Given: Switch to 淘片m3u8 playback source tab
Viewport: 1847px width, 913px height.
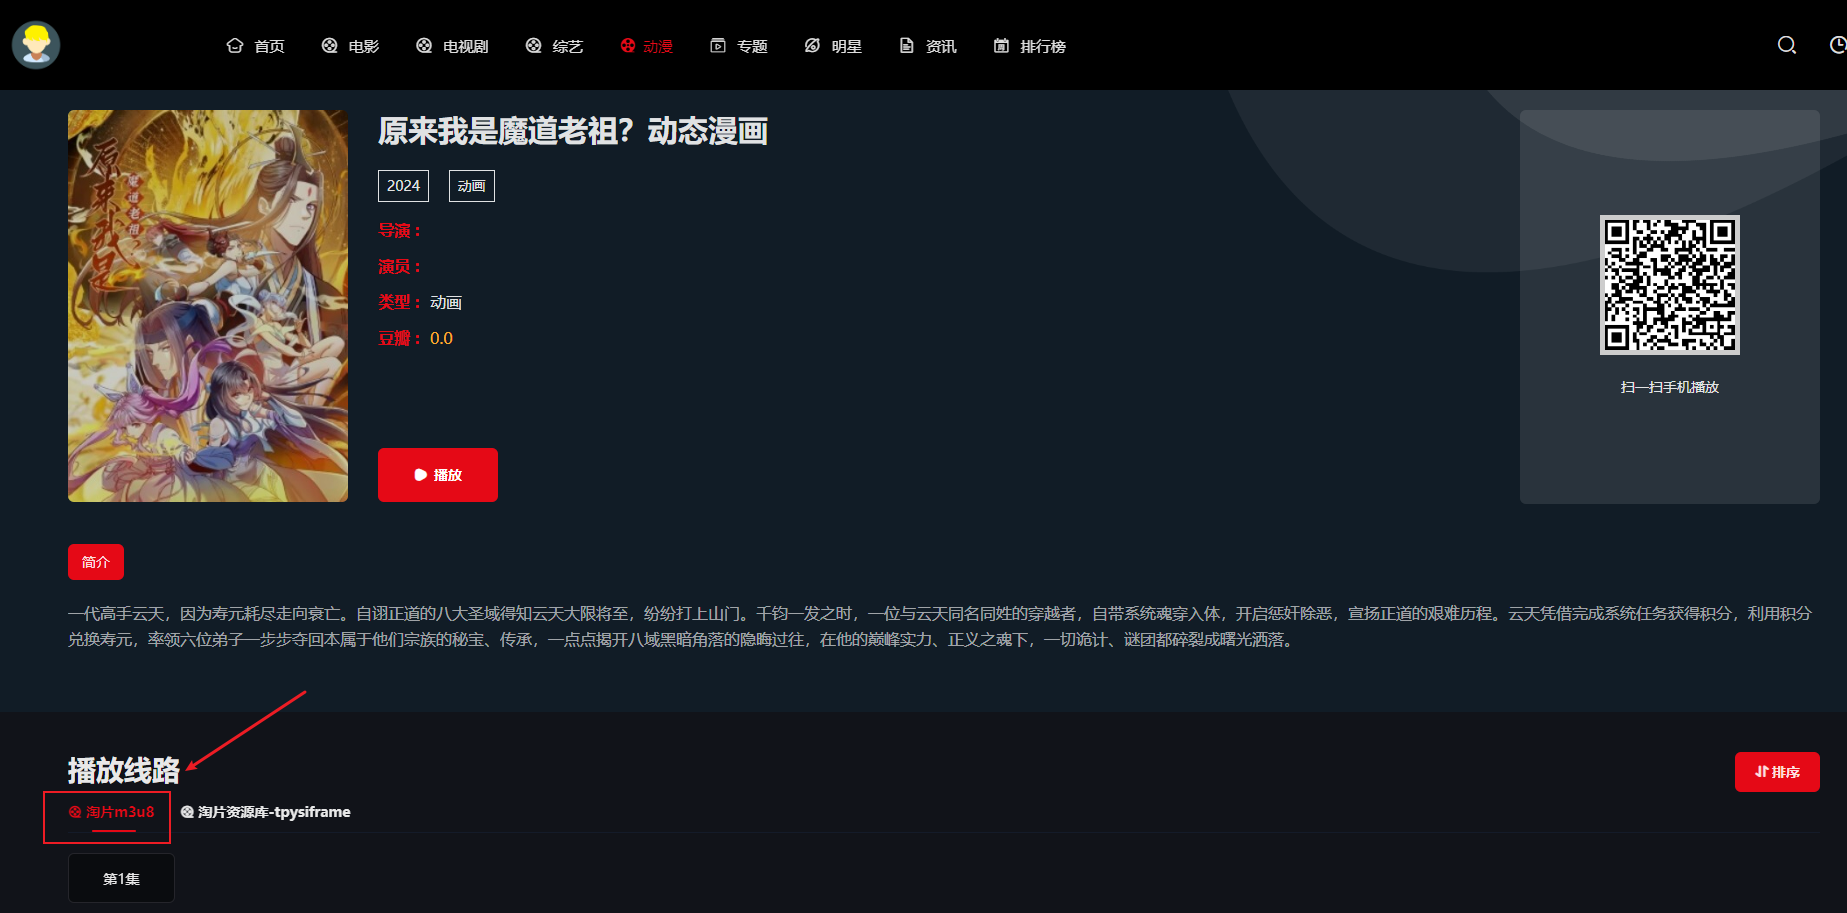Looking at the screenshot, I should click(x=112, y=812).
